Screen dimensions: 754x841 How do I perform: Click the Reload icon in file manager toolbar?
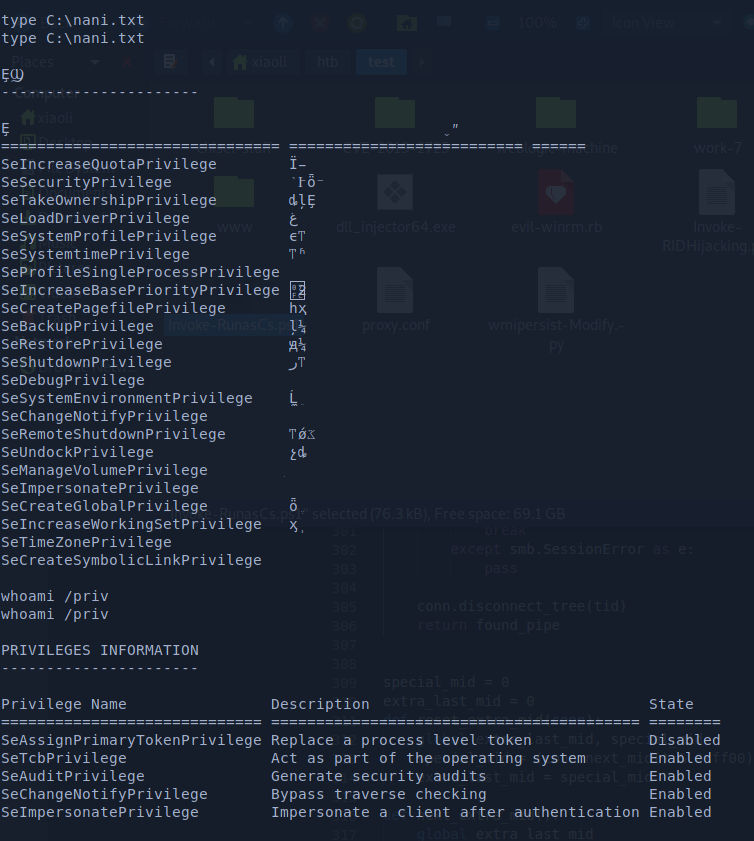coord(357,23)
